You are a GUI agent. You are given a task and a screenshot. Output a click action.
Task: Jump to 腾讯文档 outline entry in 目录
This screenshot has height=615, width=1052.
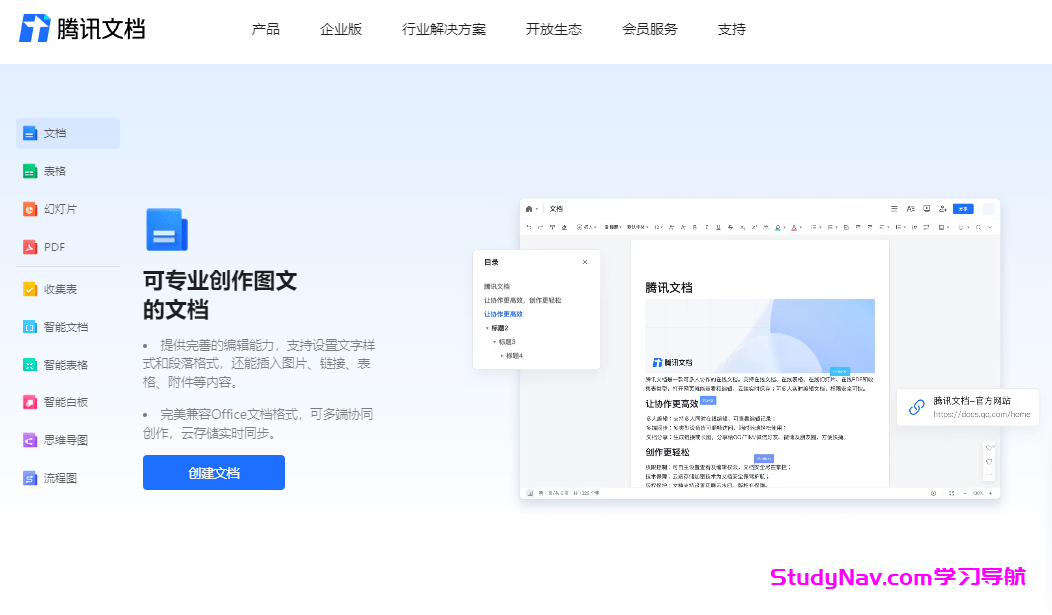point(496,286)
